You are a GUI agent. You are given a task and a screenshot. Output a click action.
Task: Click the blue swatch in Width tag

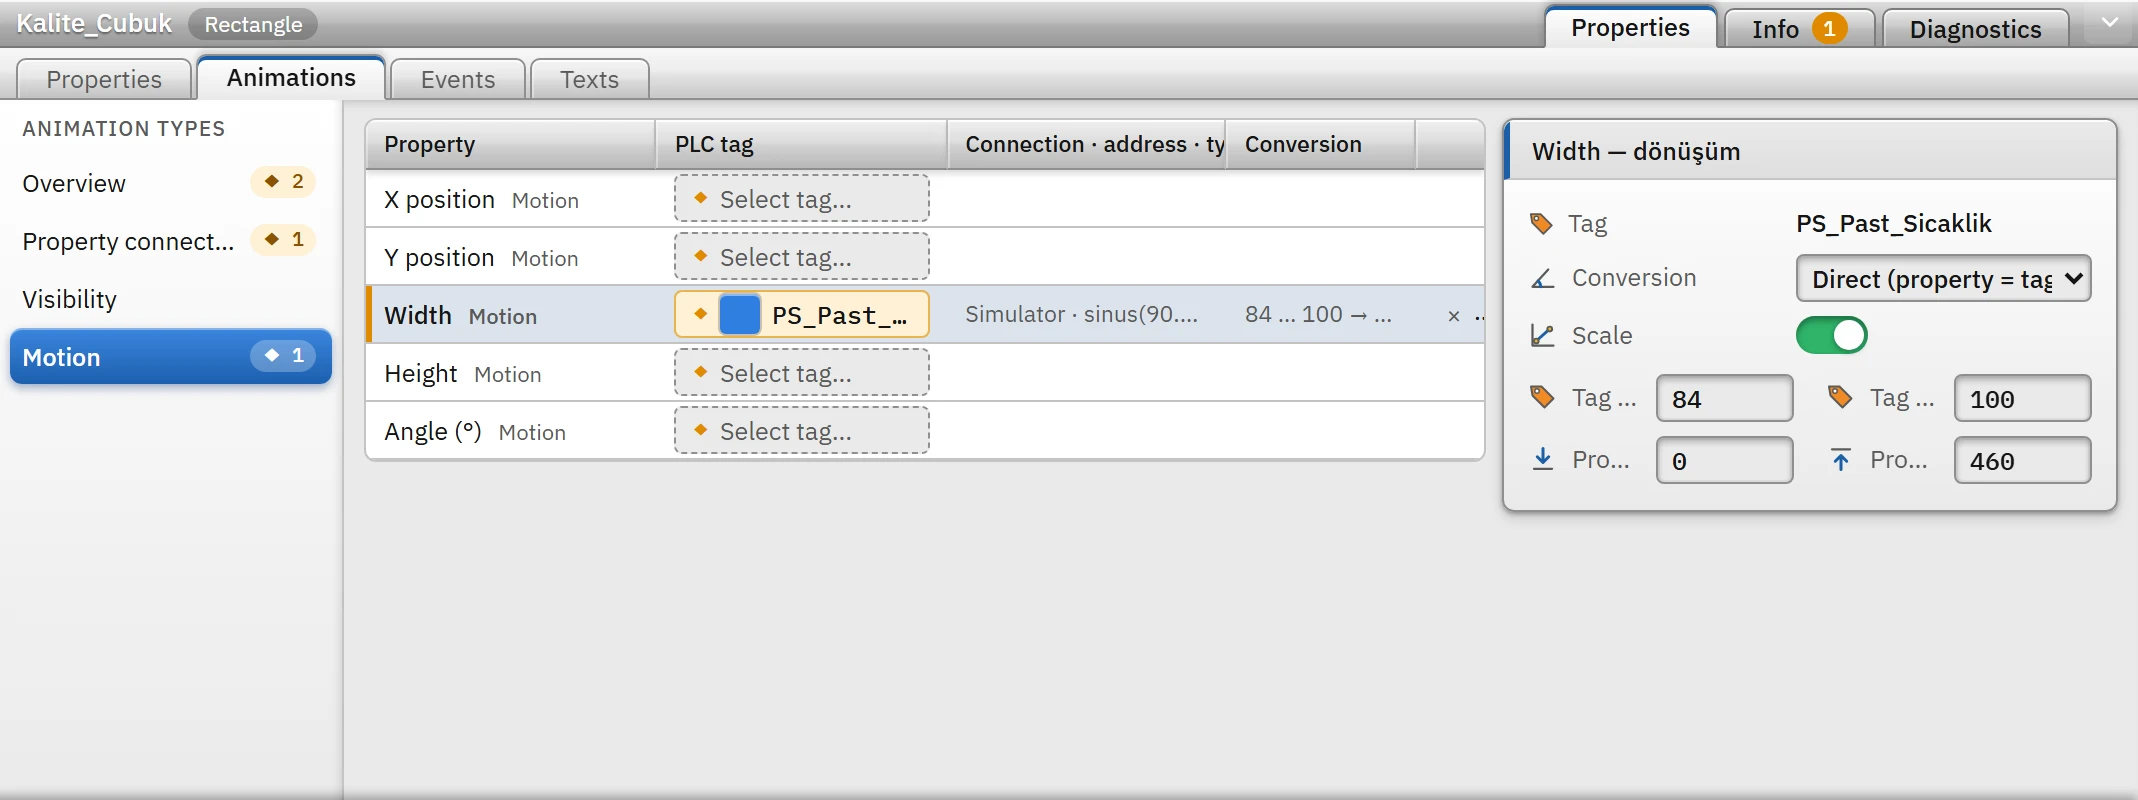740,315
